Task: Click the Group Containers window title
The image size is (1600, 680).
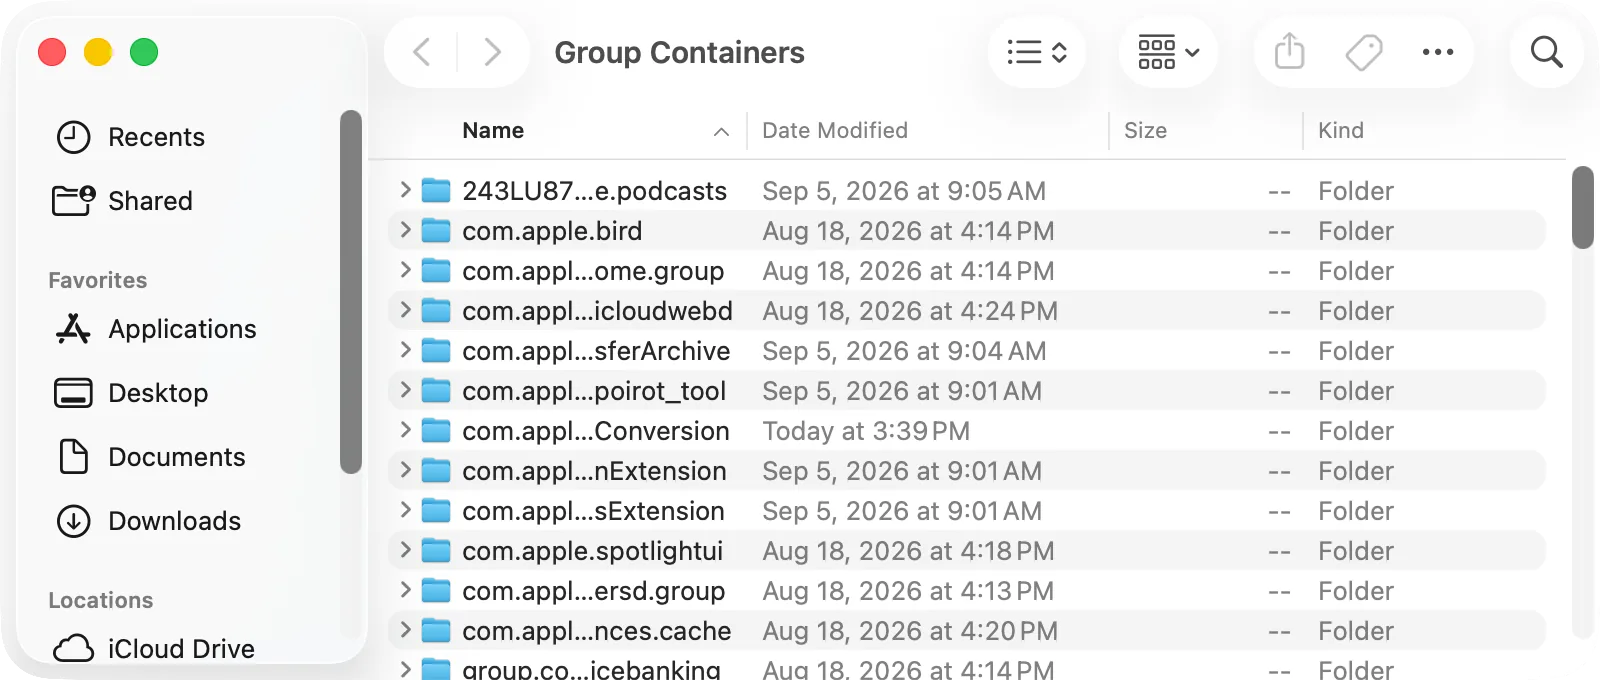Action: point(679,52)
